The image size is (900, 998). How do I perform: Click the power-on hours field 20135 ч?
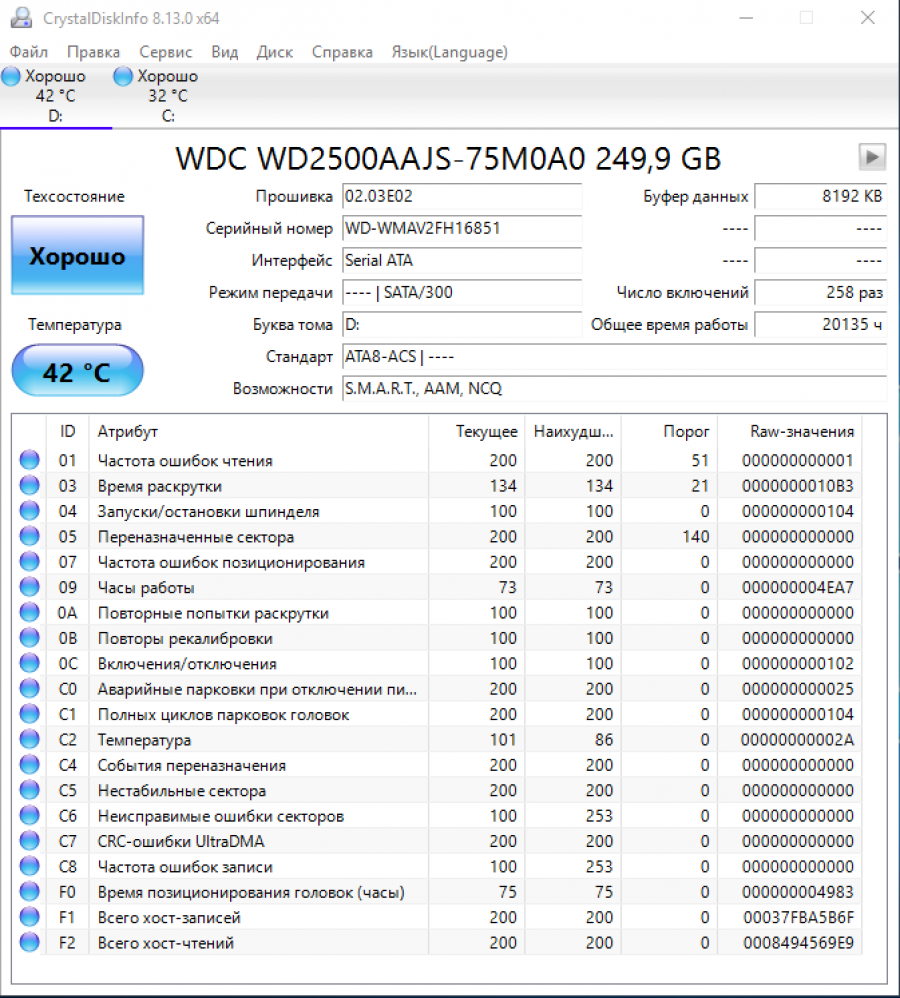tap(820, 325)
